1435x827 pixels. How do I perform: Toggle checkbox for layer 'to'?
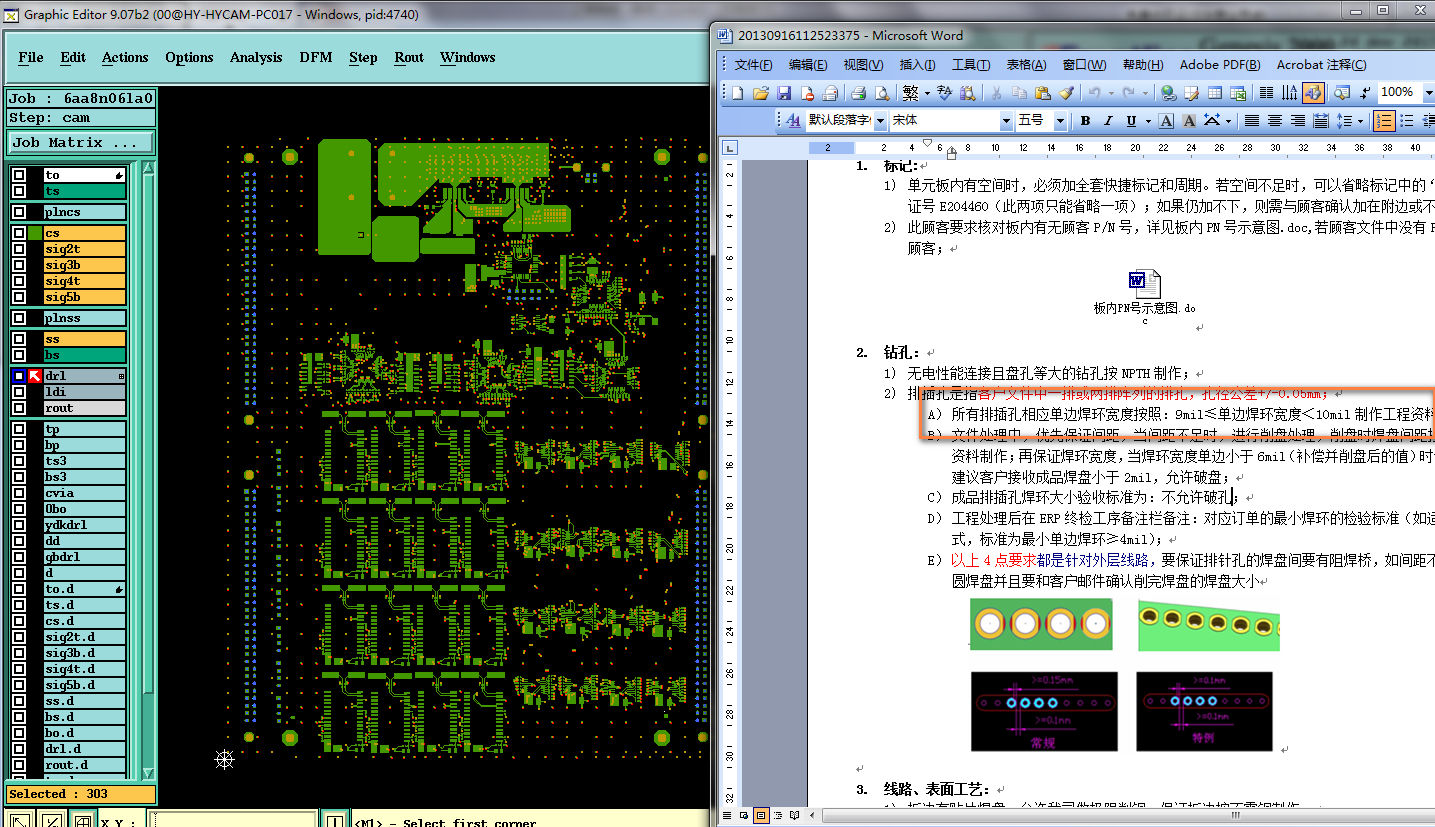pyautogui.click(x=18, y=175)
